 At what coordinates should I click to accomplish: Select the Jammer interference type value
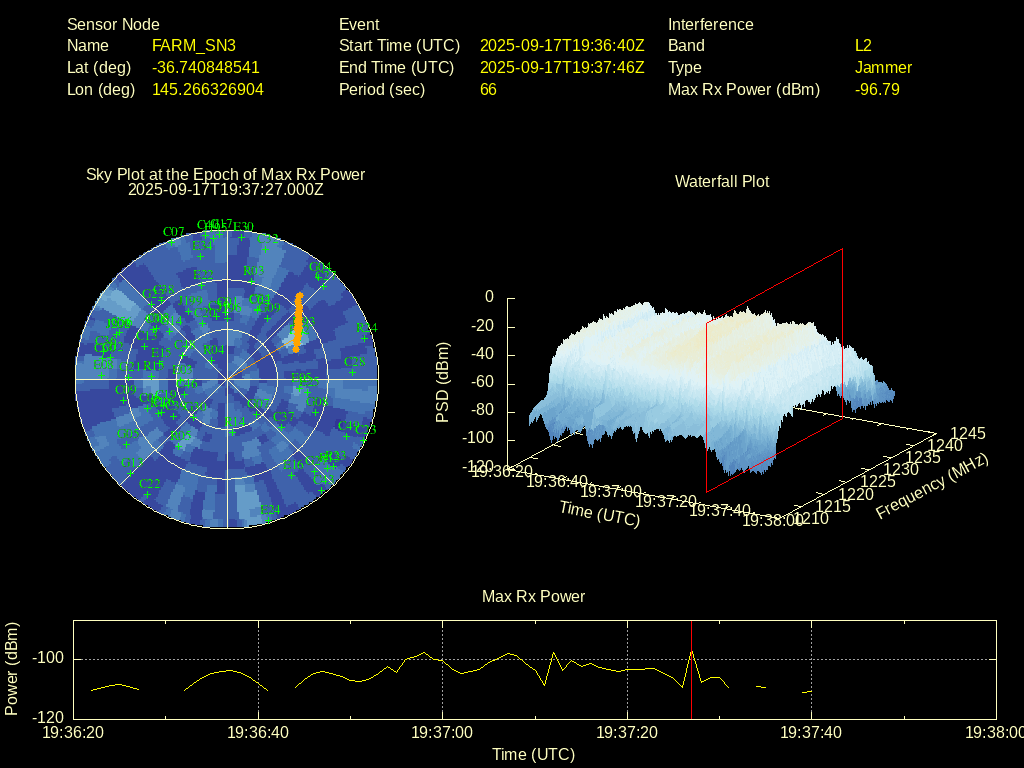[x=883, y=68]
